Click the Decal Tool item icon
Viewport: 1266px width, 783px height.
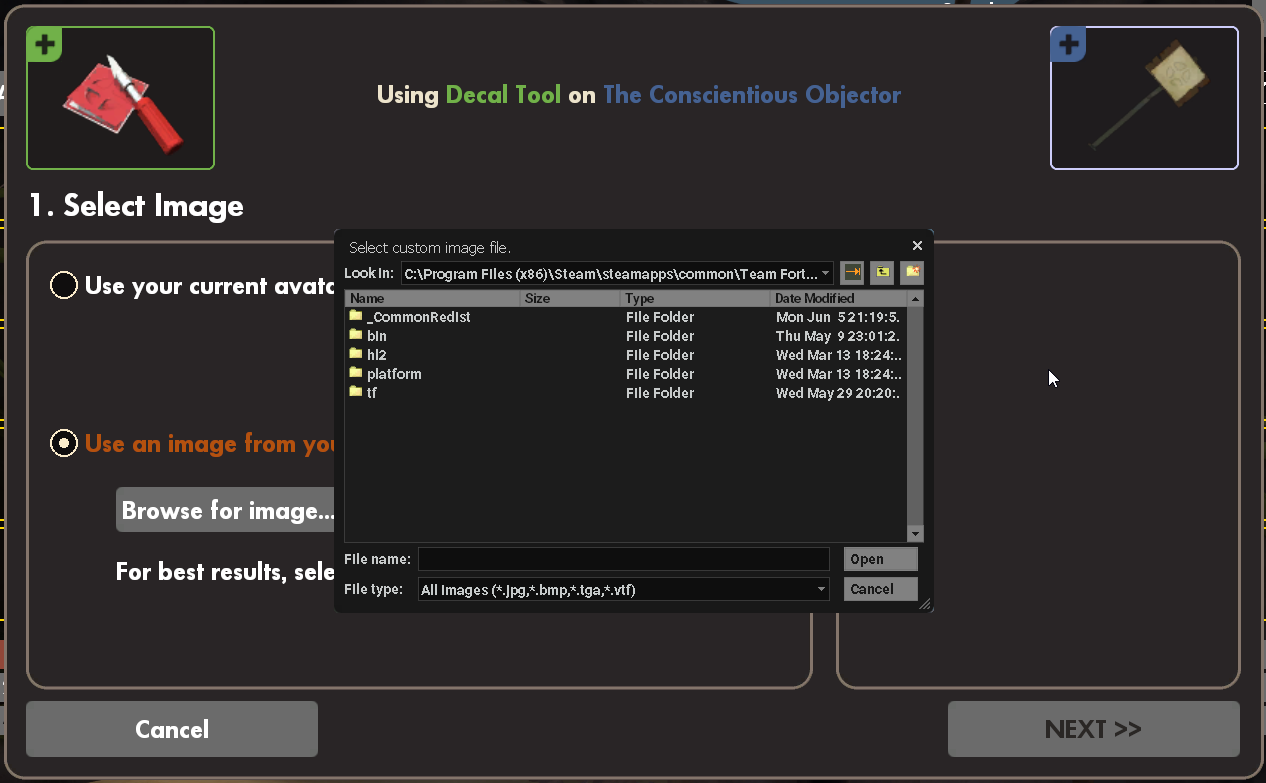pos(120,98)
